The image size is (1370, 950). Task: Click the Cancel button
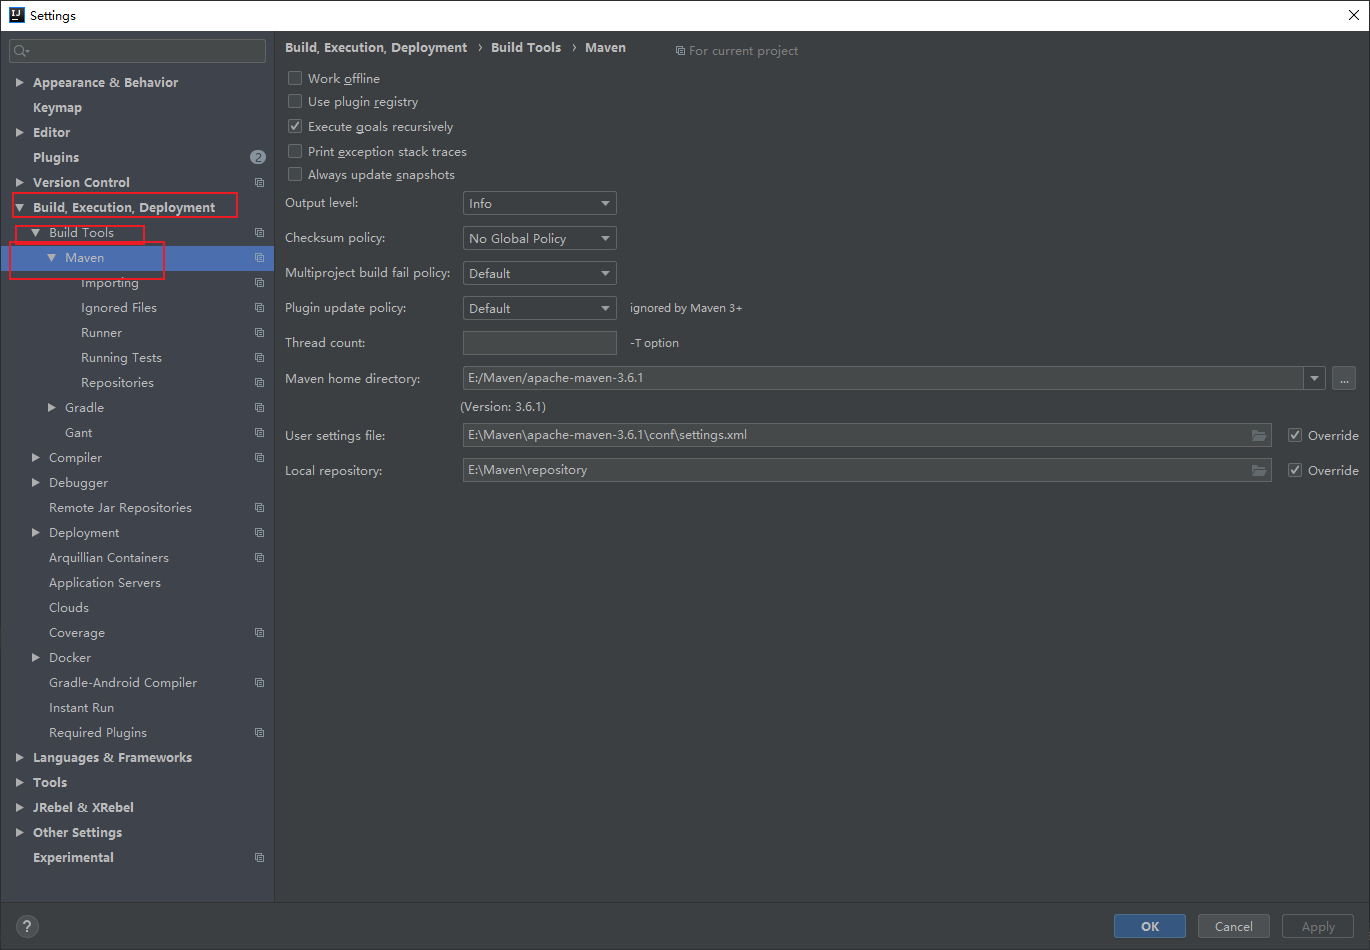(1234, 926)
